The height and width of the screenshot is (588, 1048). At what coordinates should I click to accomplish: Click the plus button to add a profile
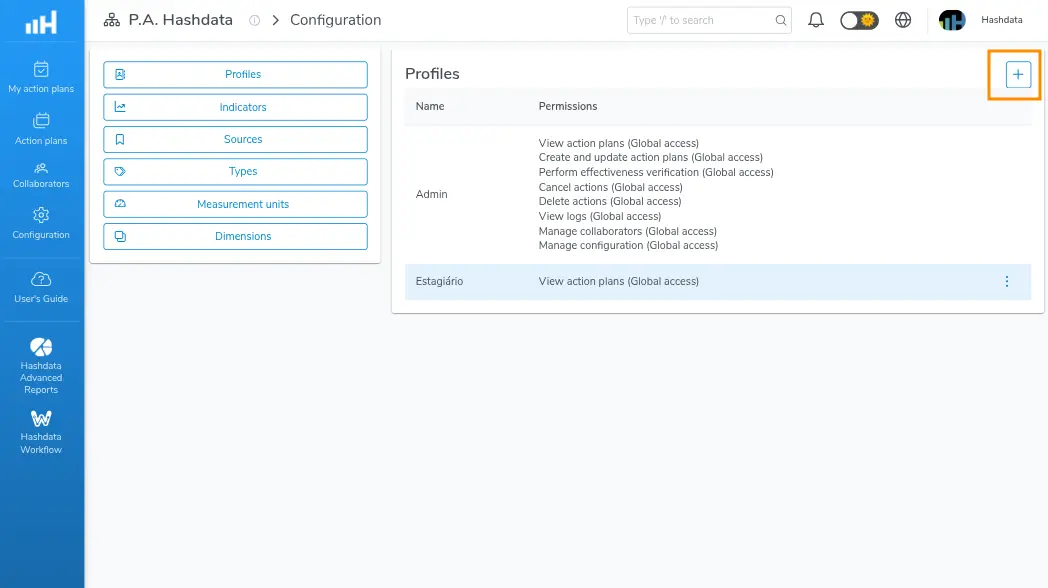(1018, 74)
